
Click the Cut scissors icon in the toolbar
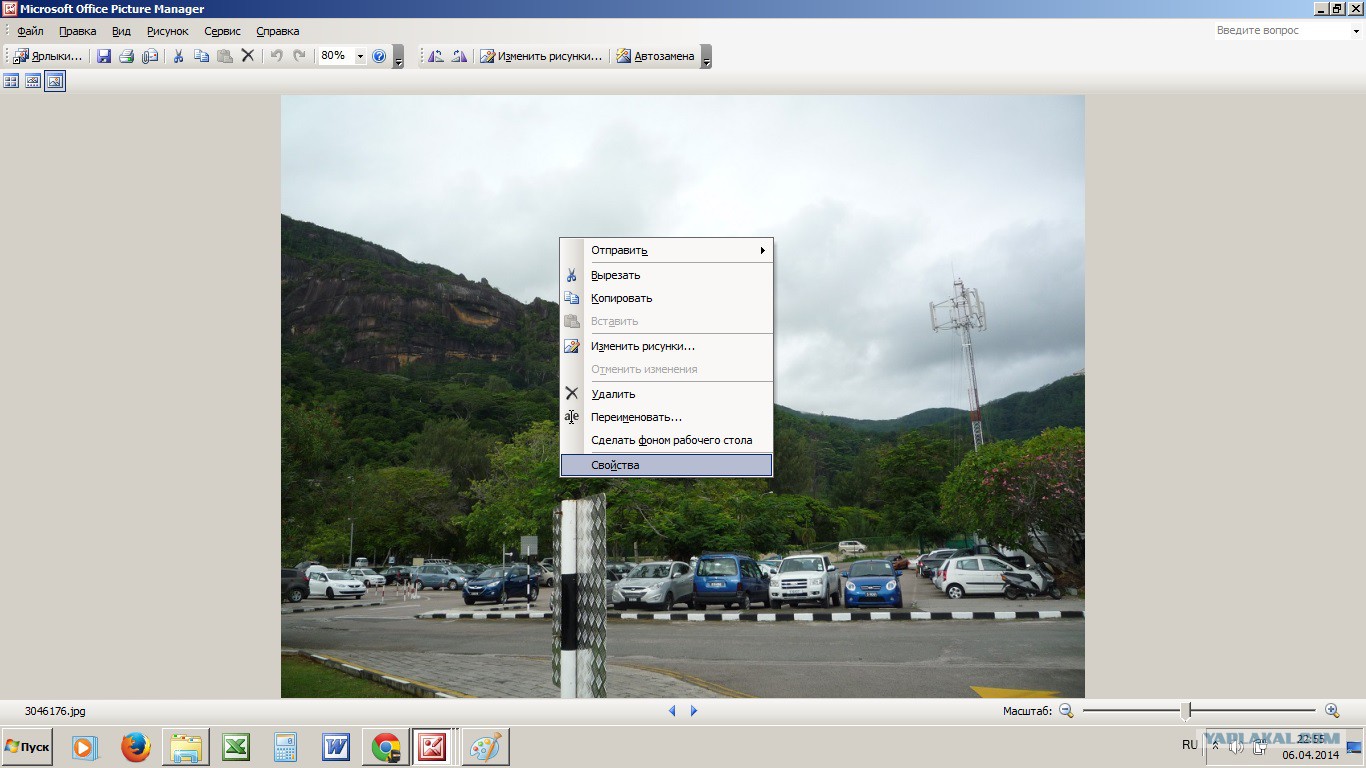click(178, 56)
